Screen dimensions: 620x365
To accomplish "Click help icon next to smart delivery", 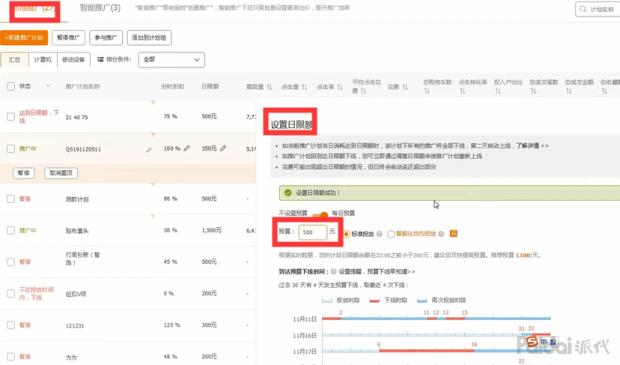I will (x=441, y=234).
